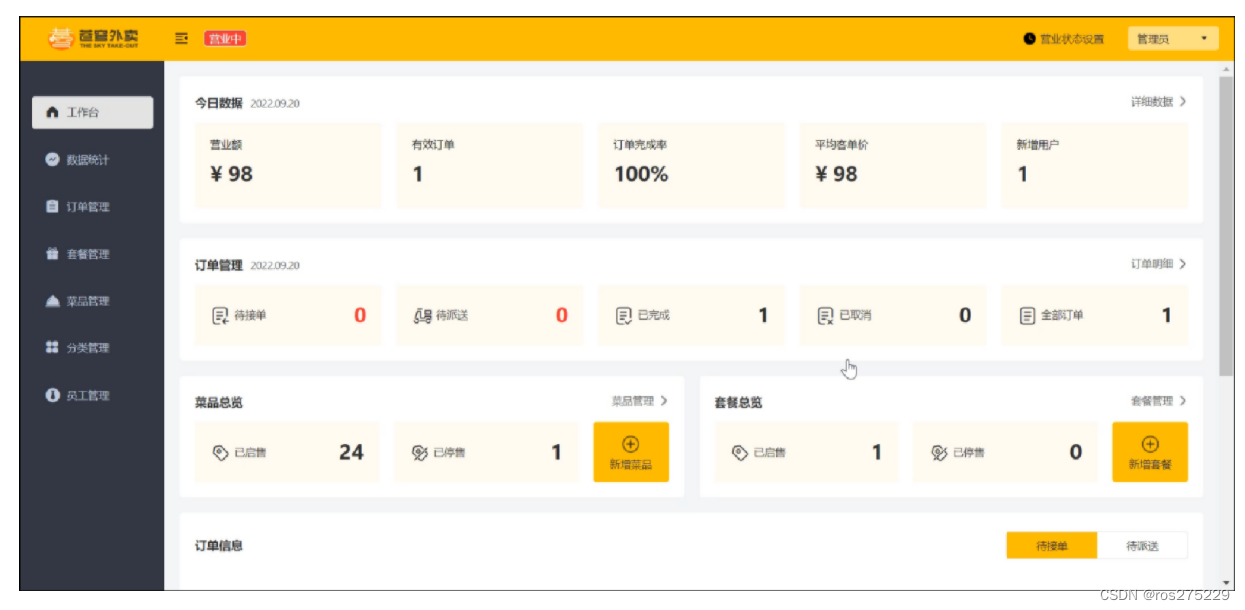Click the clock icon for 营业状态设置
1245x610 pixels.
pos(1029,39)
